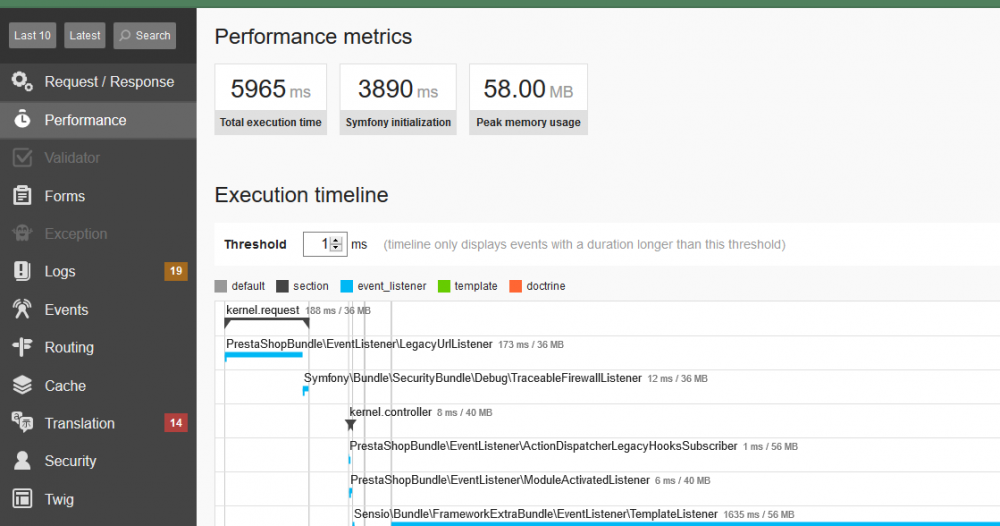Open the Last 10 profiles list

tap(32, 36)
